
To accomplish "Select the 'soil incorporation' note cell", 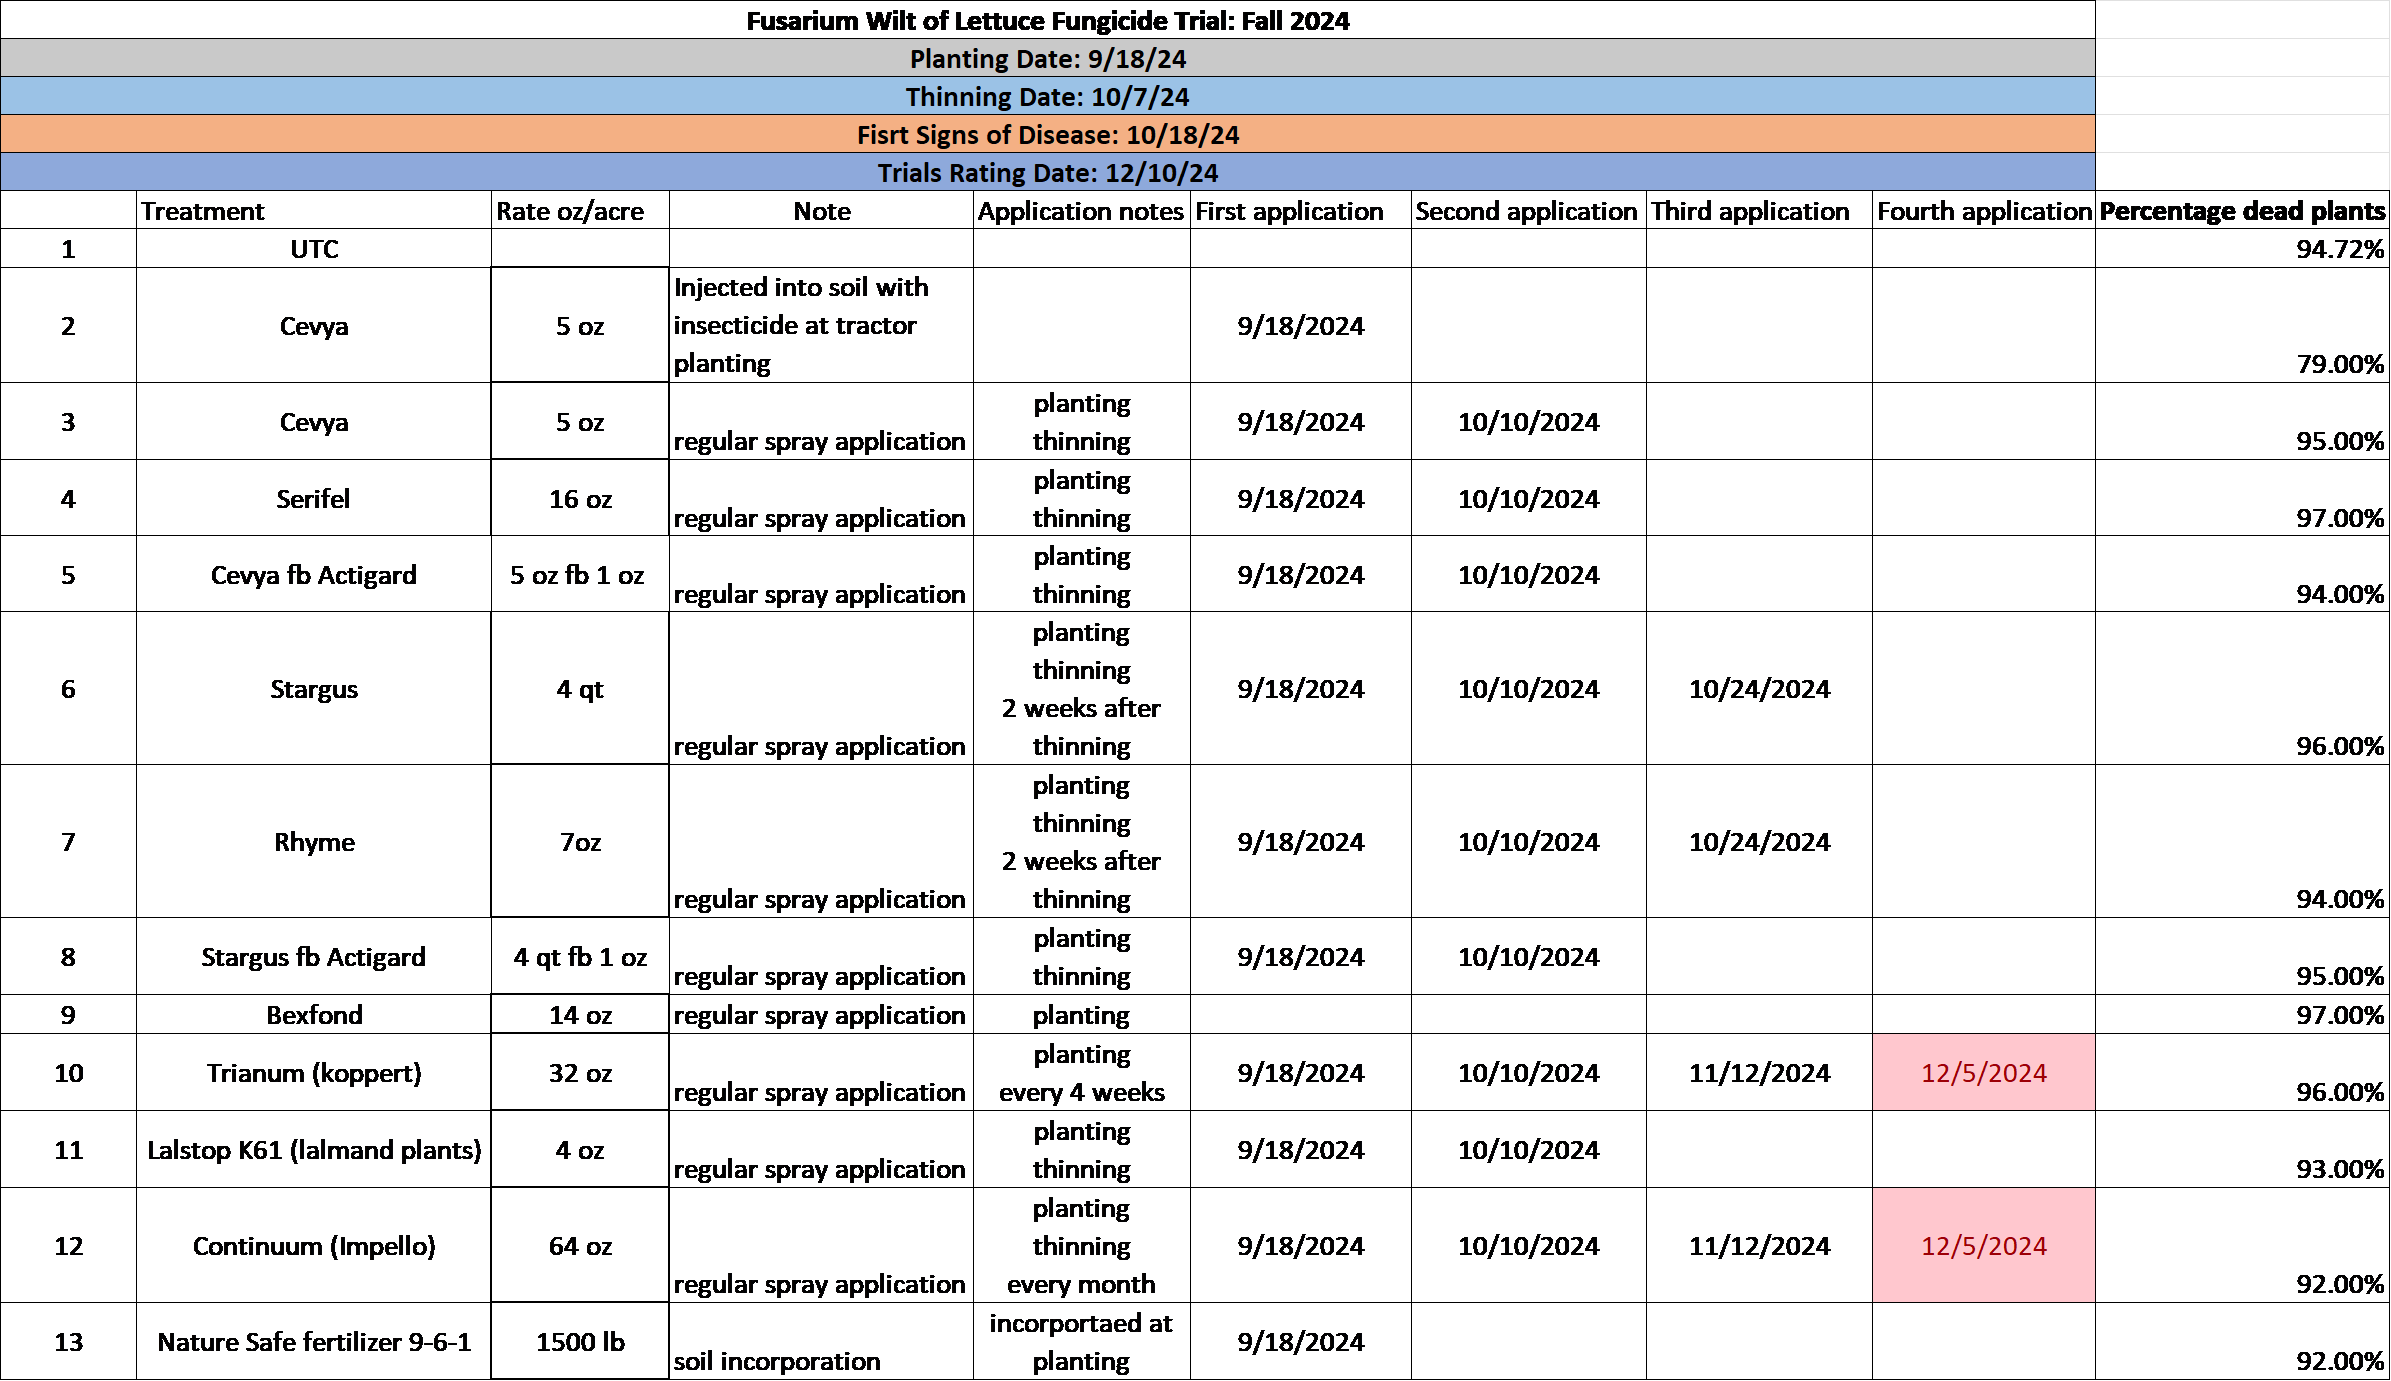I will [x=821, y=1341].
